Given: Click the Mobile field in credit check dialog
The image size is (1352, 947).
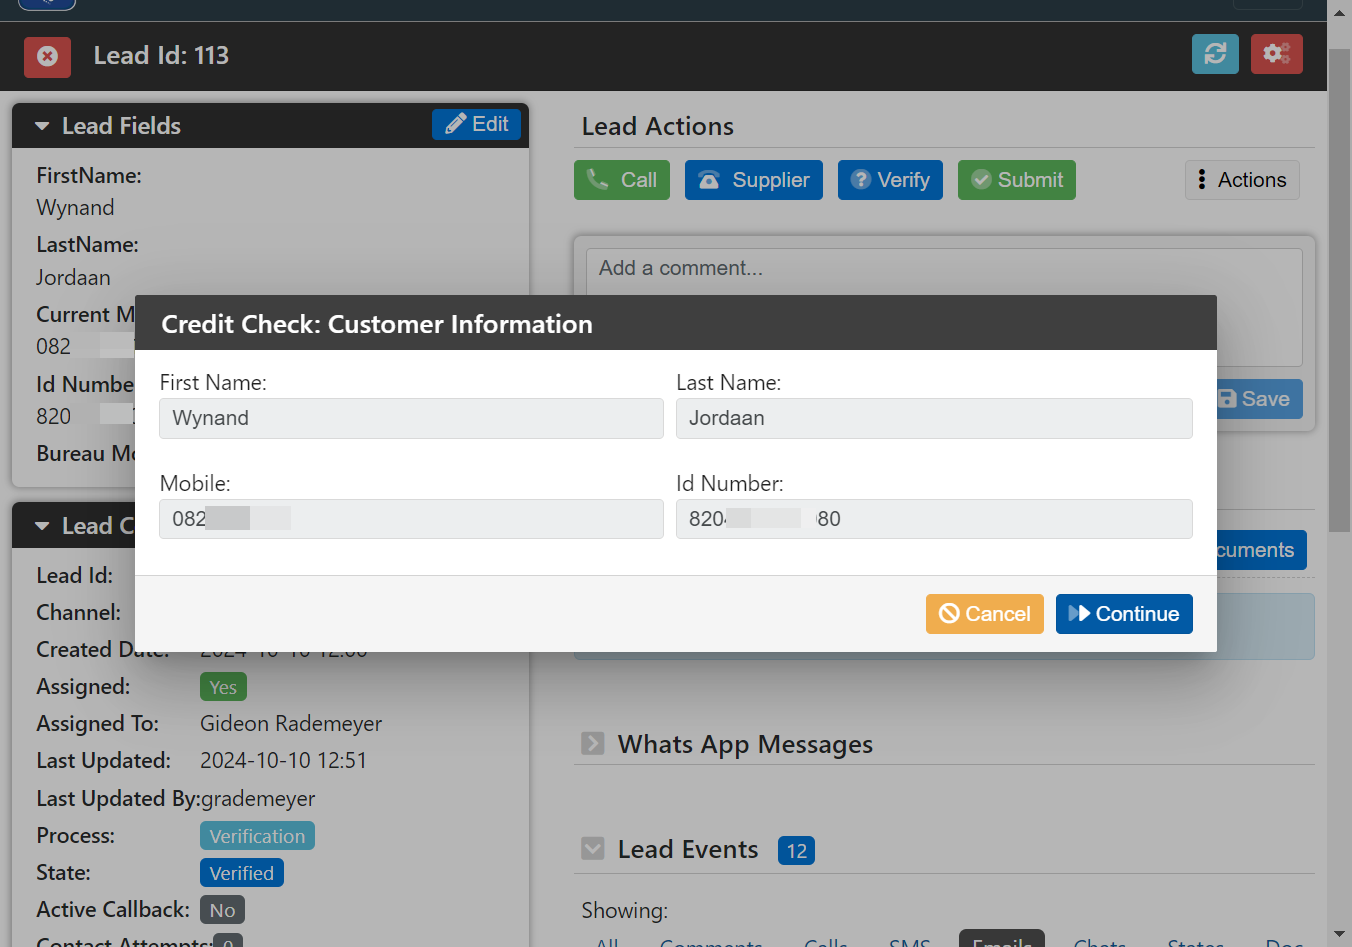Looking at the screenshot, I should (x=411, y=519).
